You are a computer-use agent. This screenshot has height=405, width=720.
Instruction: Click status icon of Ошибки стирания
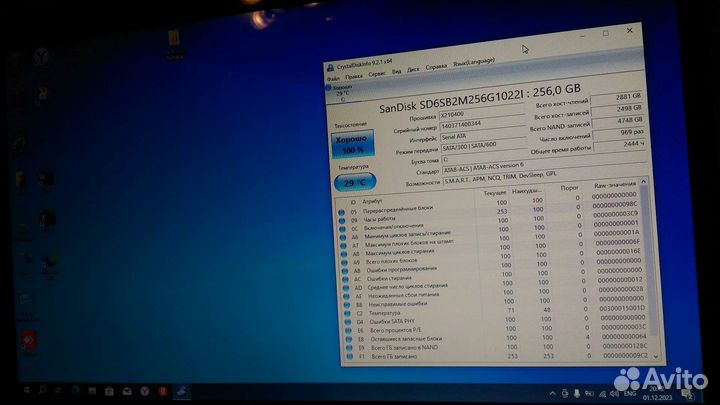[x=345, y=279]
